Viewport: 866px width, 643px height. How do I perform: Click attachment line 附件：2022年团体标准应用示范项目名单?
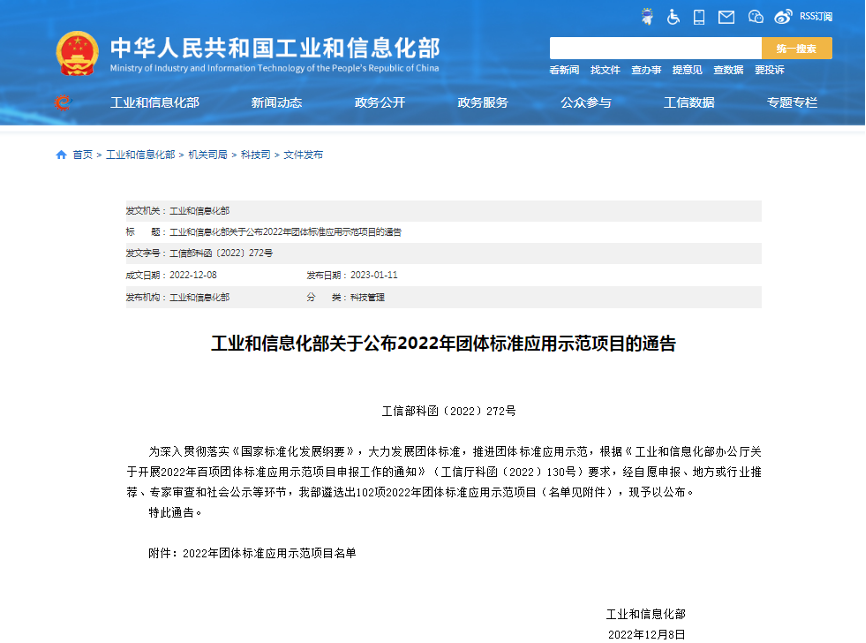252,553
